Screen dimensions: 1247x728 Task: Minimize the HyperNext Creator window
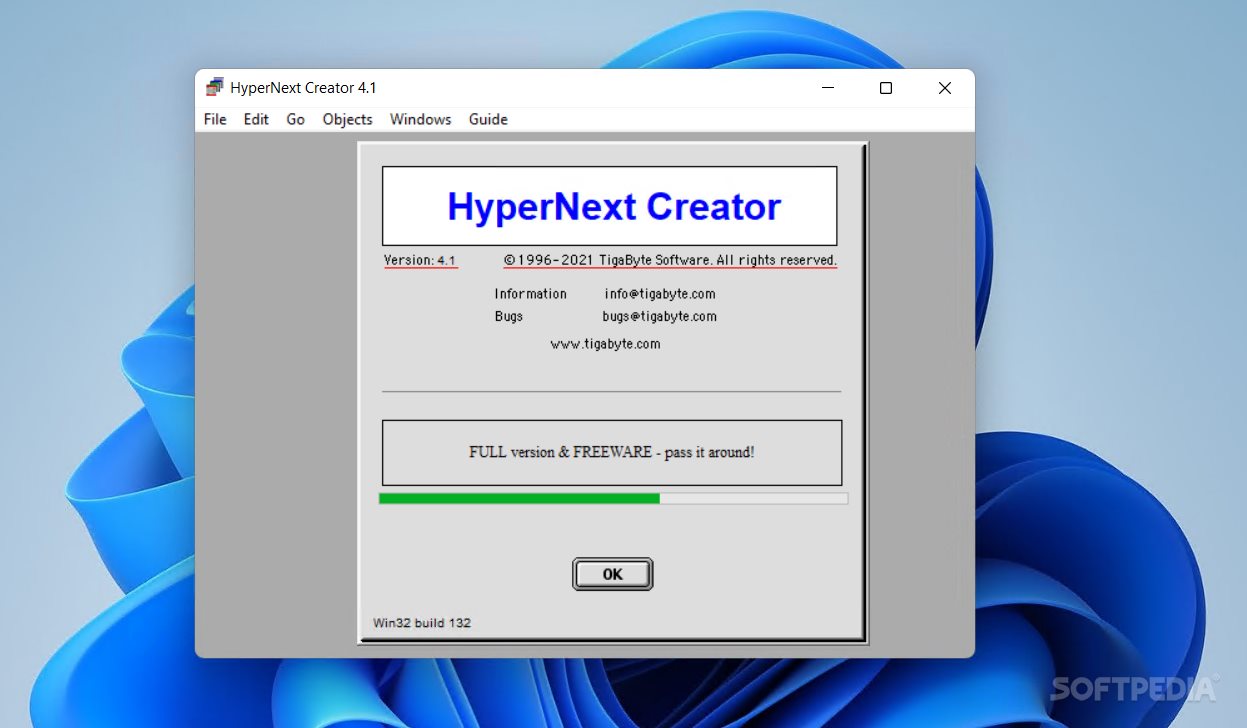coord(828,88)
